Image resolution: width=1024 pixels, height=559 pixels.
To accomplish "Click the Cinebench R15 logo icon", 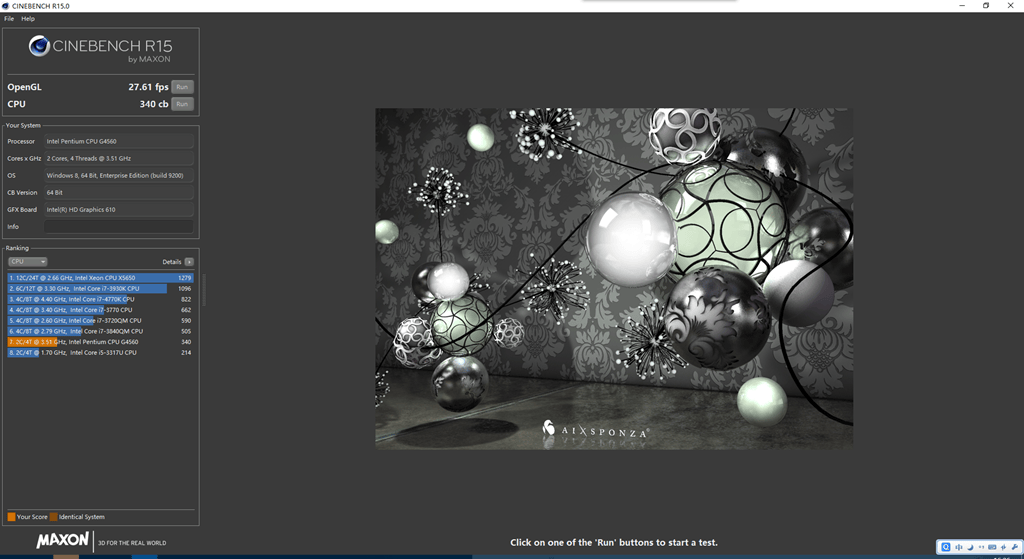I will [39, 46].
